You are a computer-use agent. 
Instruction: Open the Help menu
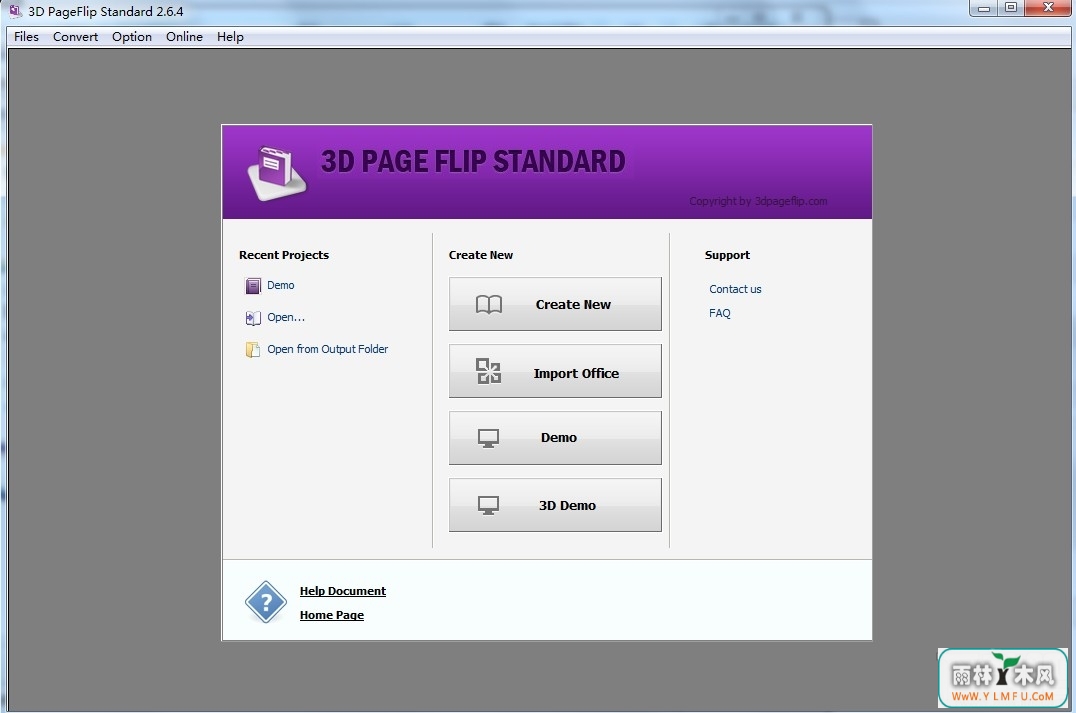230,36
